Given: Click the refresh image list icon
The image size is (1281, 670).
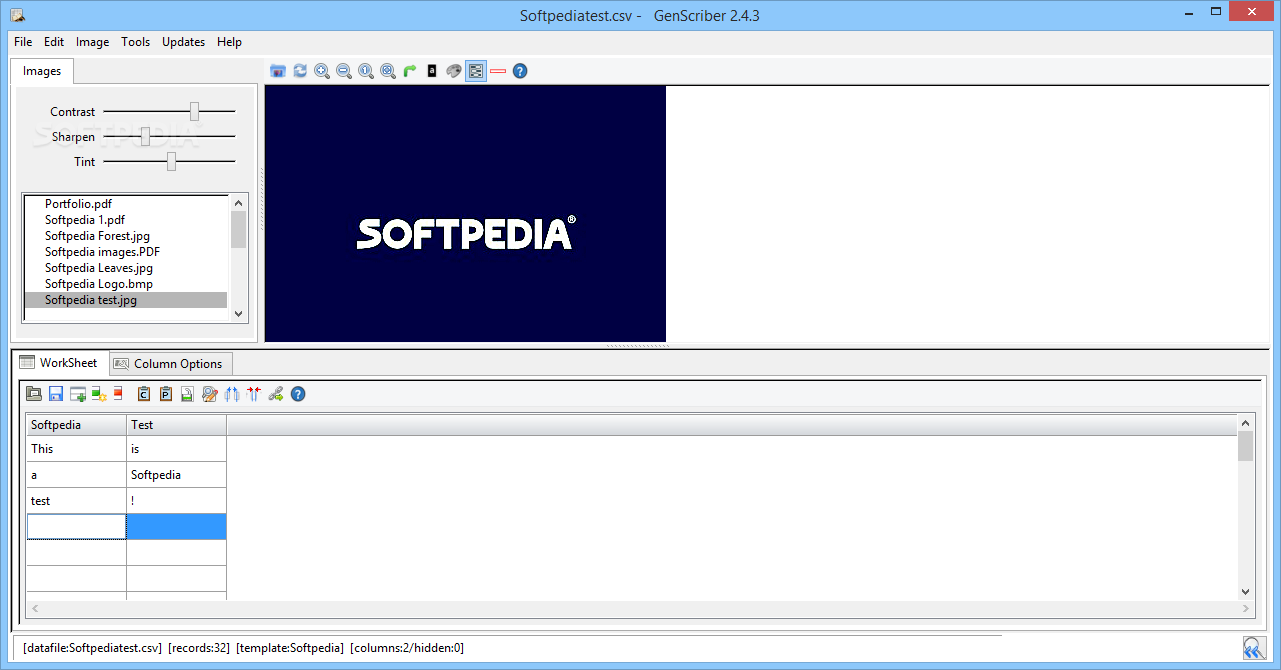Looking at the screenshot, I should pos(300,71).
